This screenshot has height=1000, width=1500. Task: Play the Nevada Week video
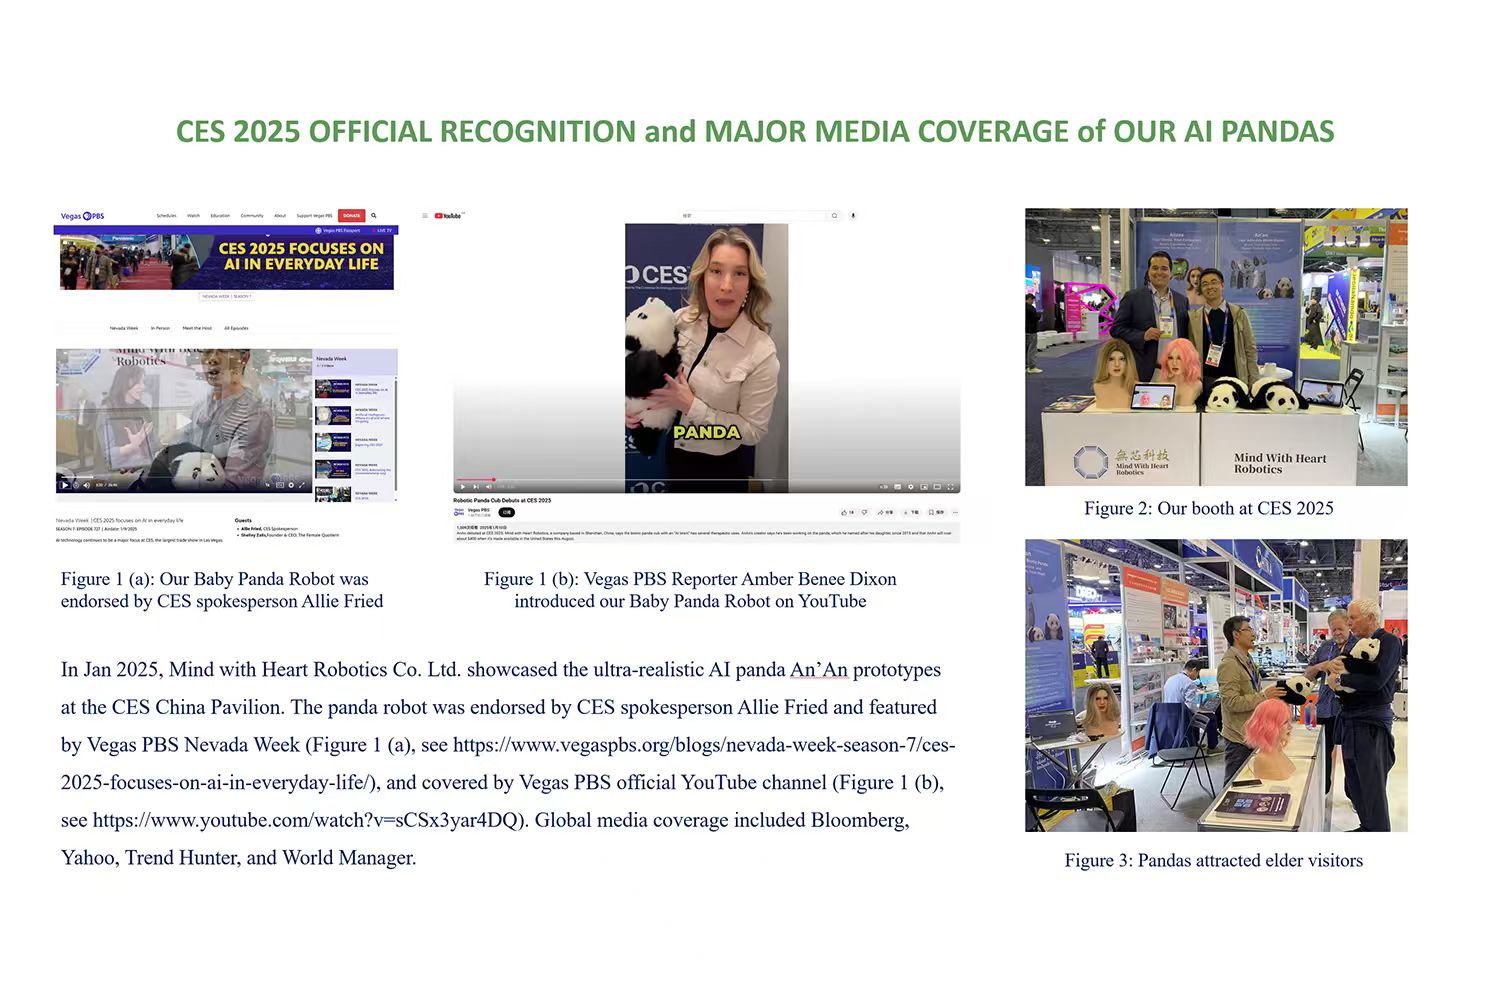(65, 485)
